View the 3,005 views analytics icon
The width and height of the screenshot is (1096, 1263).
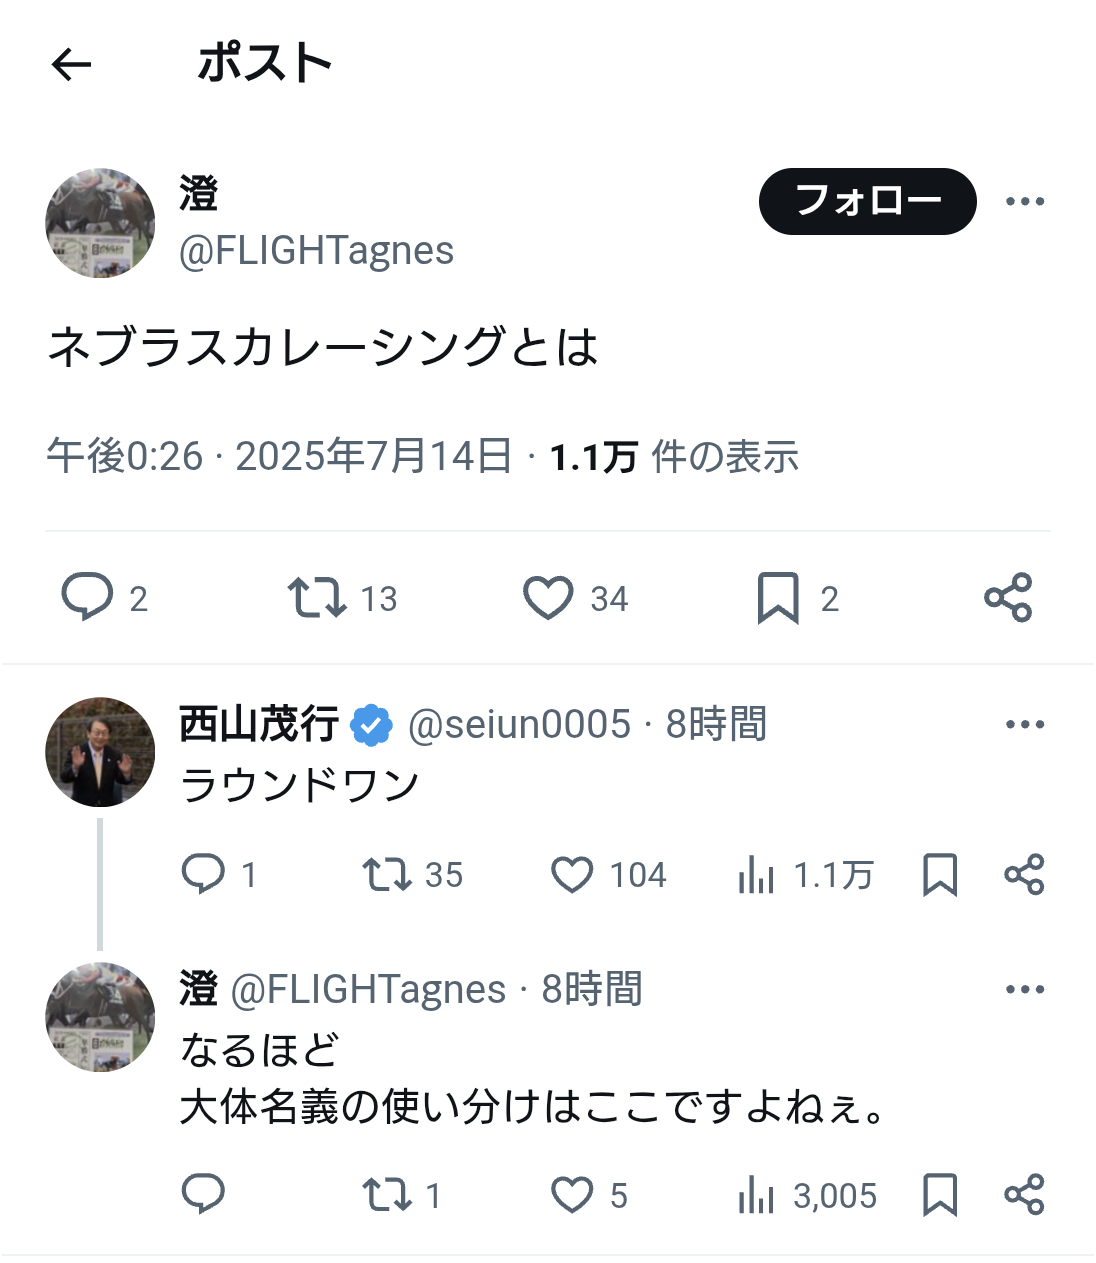[x=756, y=1194]
